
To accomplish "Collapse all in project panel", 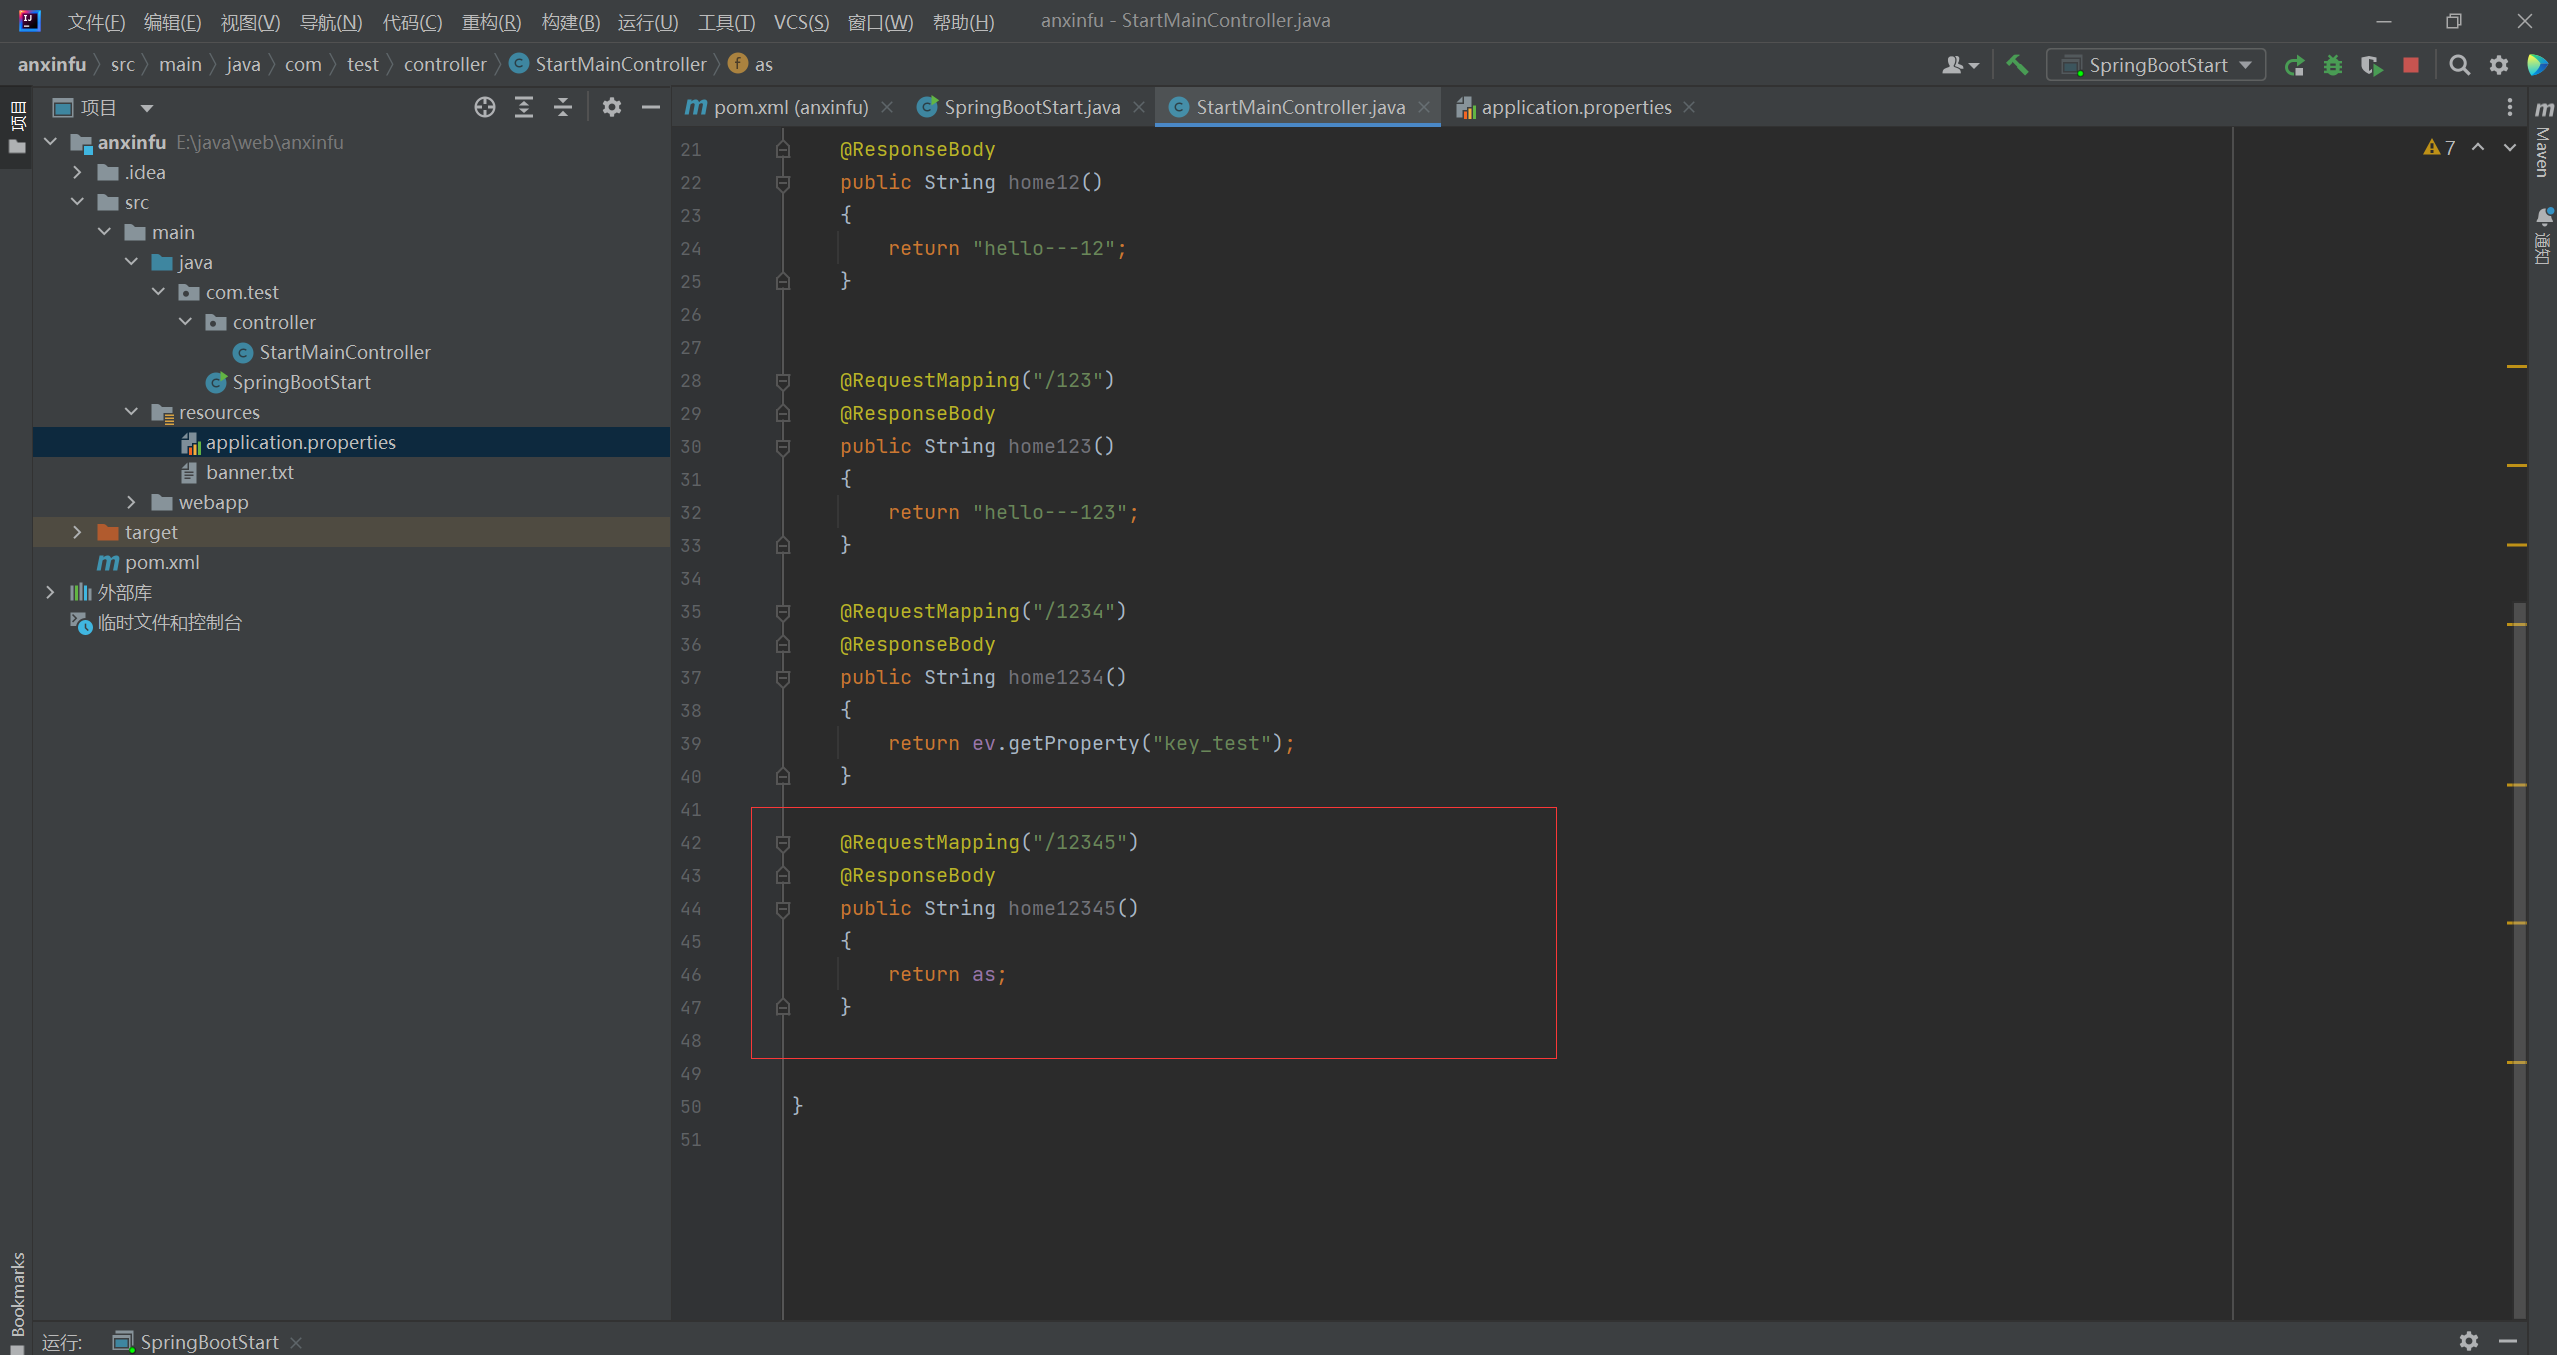I will pyautogui.click(x=563, y=107).
